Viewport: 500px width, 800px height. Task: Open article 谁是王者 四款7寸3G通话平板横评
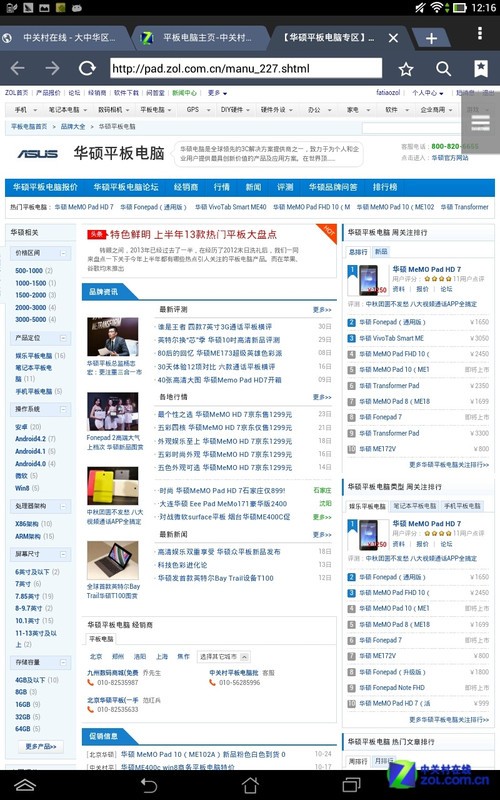tap(215, 327)
